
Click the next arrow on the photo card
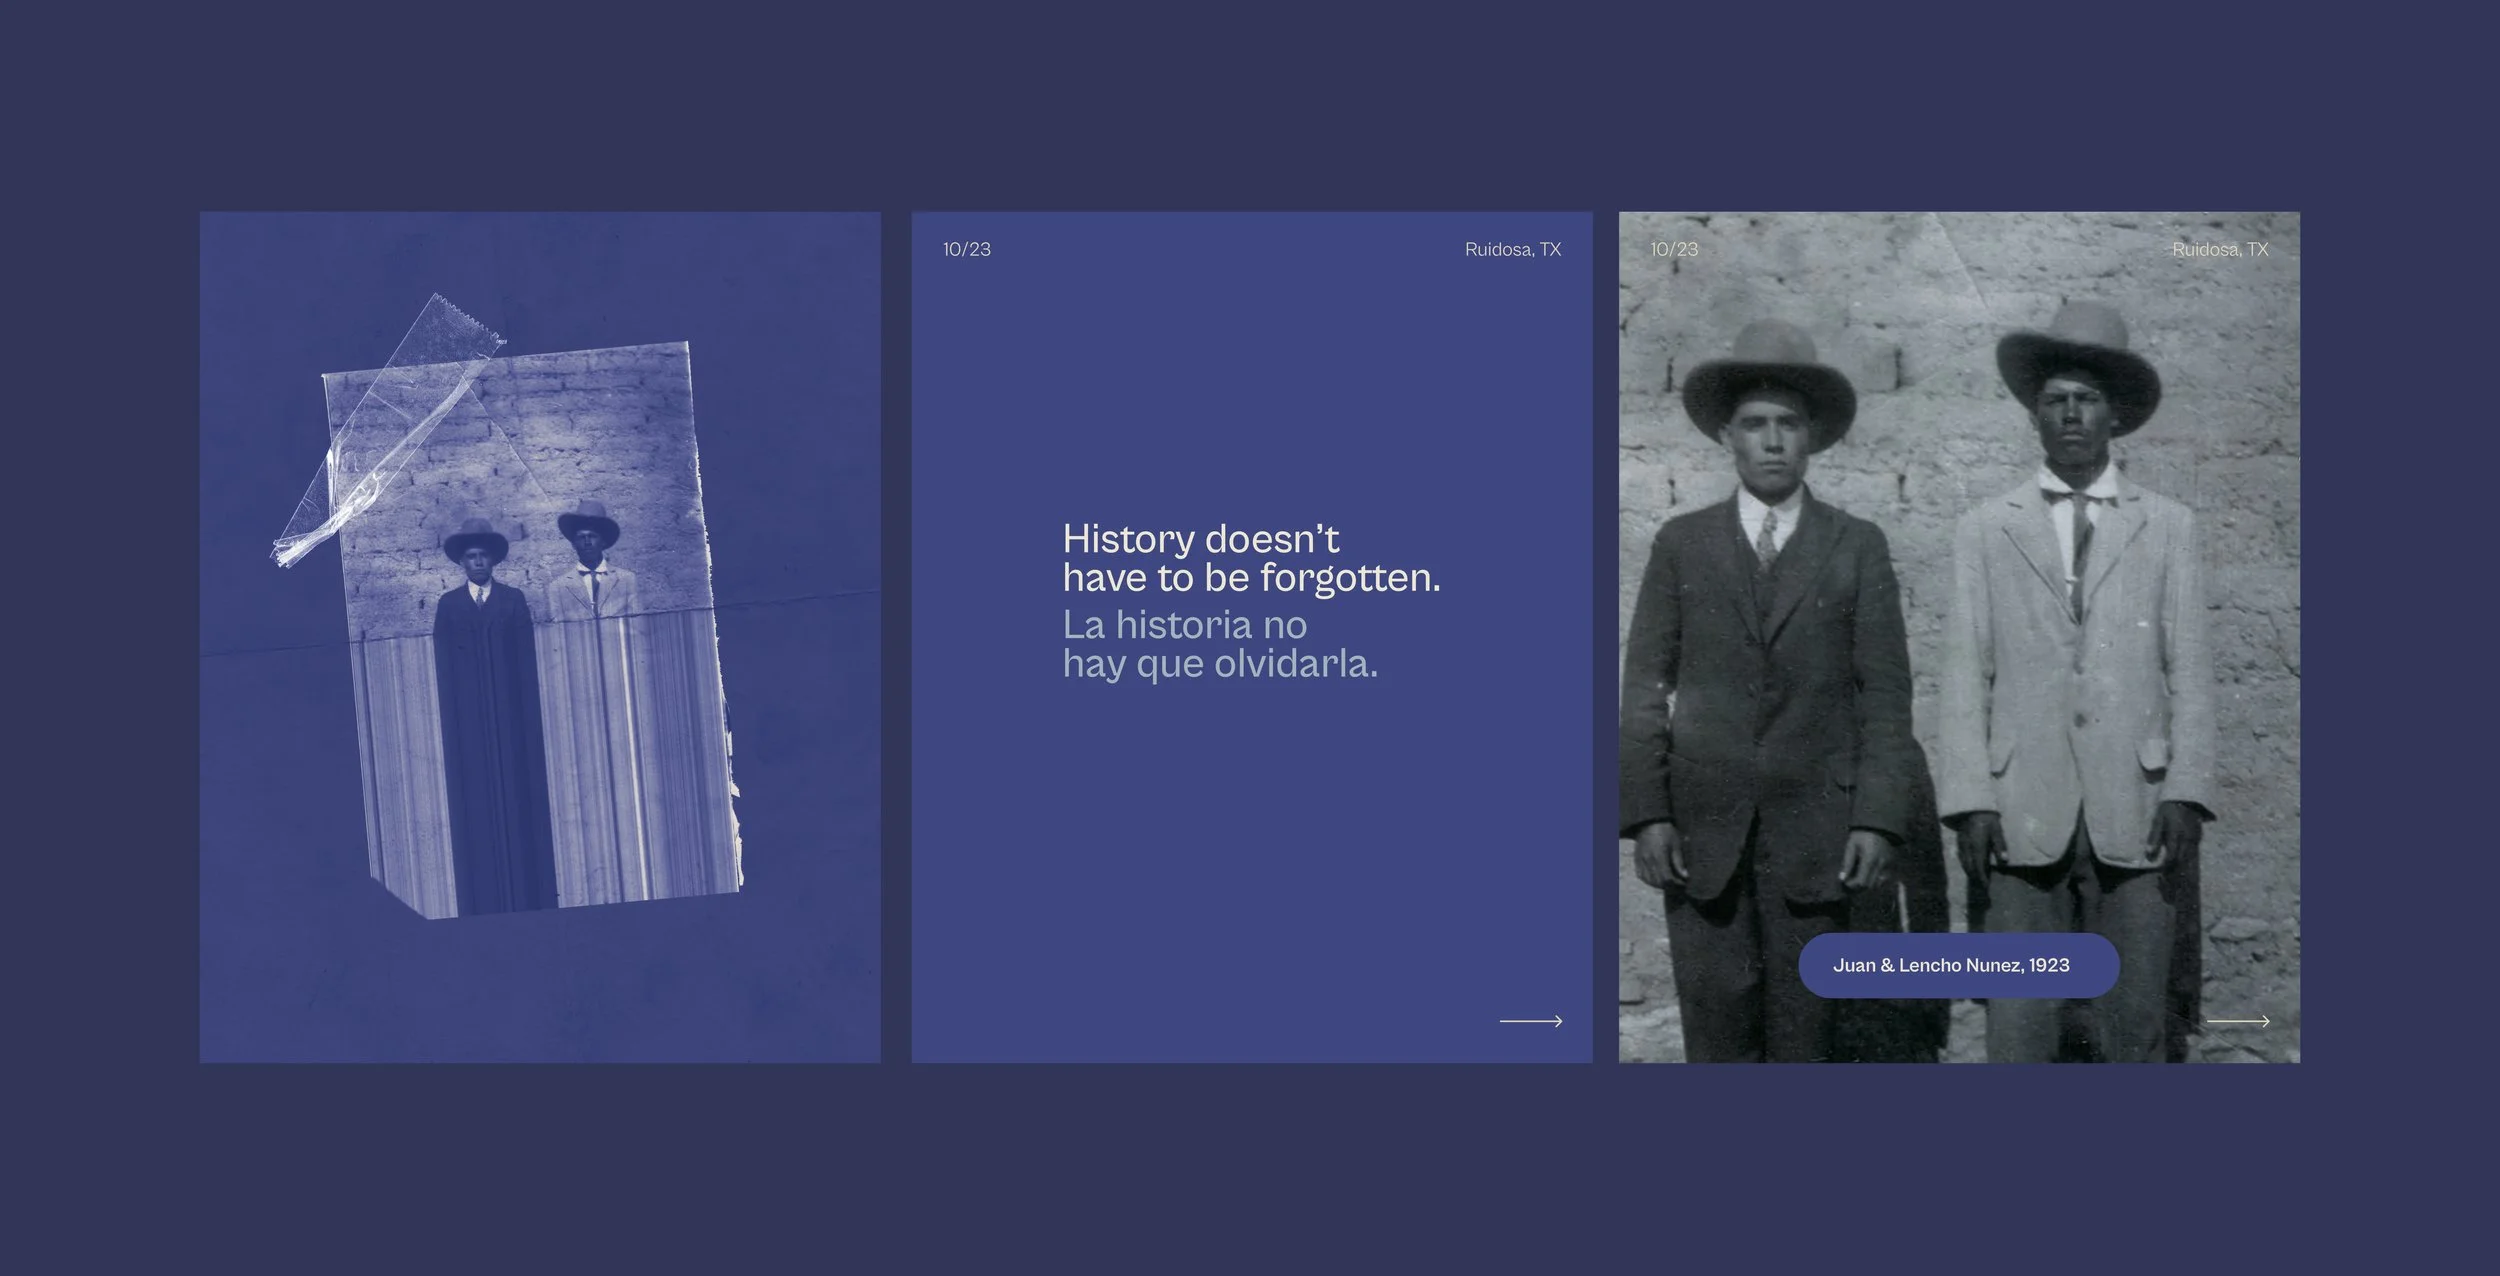pyautogui.click(x=2238, y=1021)
